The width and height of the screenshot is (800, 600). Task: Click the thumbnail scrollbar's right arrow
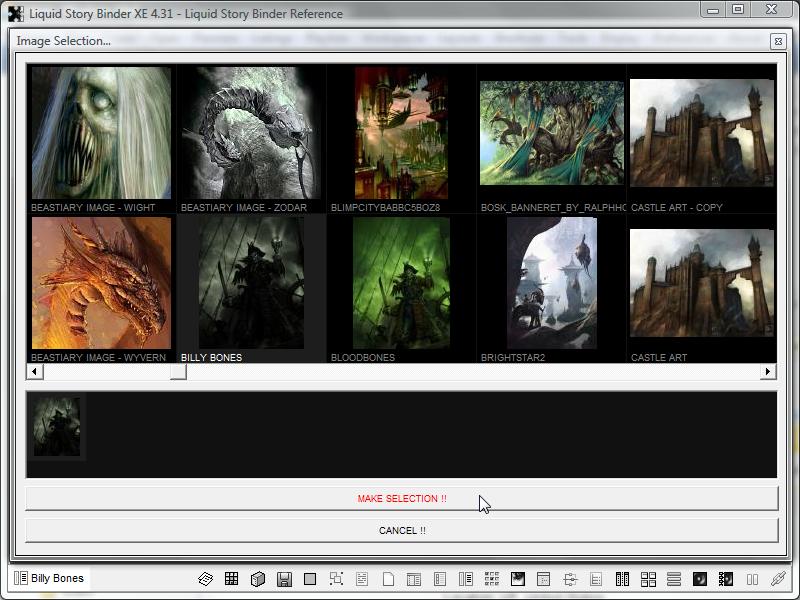(x=768, y=372)
